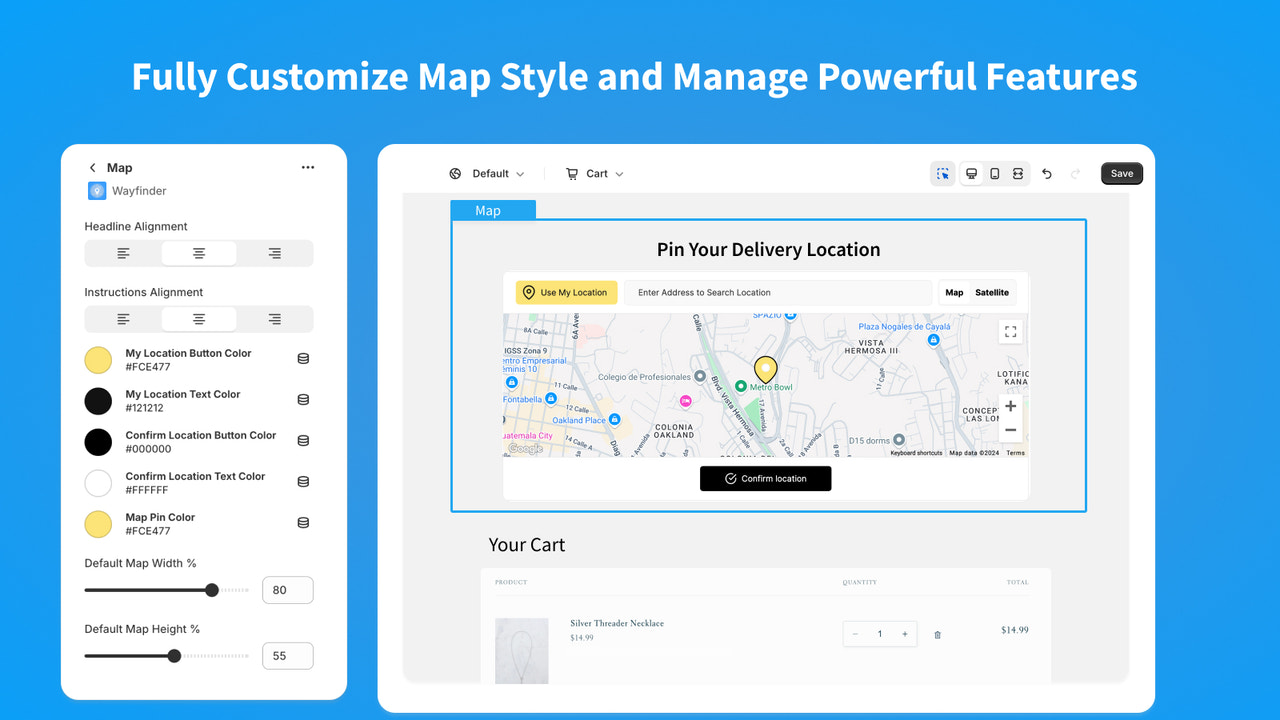Set Headline Alignment to right
The height and width of the screenshot is (720, 1280).
click(x=275, y=253)
